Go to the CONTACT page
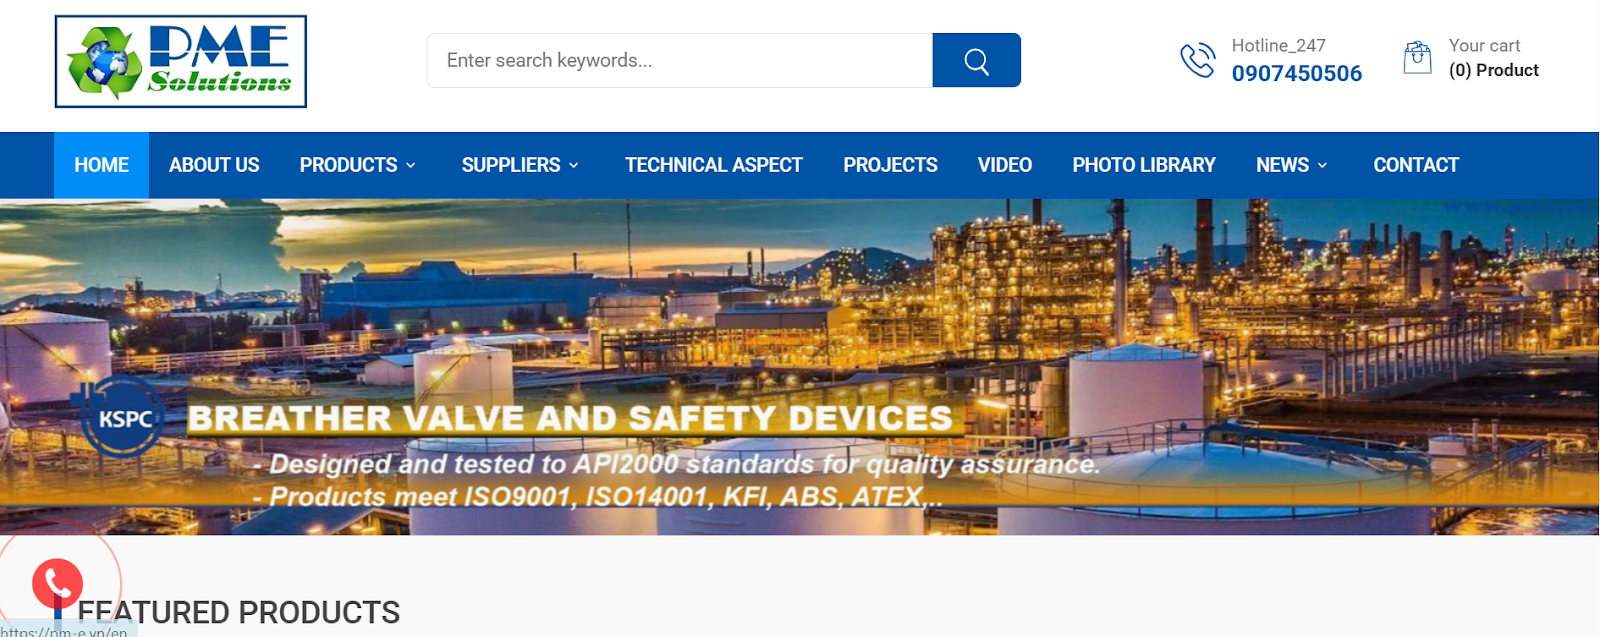 pyautogui.click(x=1416, y=165)
